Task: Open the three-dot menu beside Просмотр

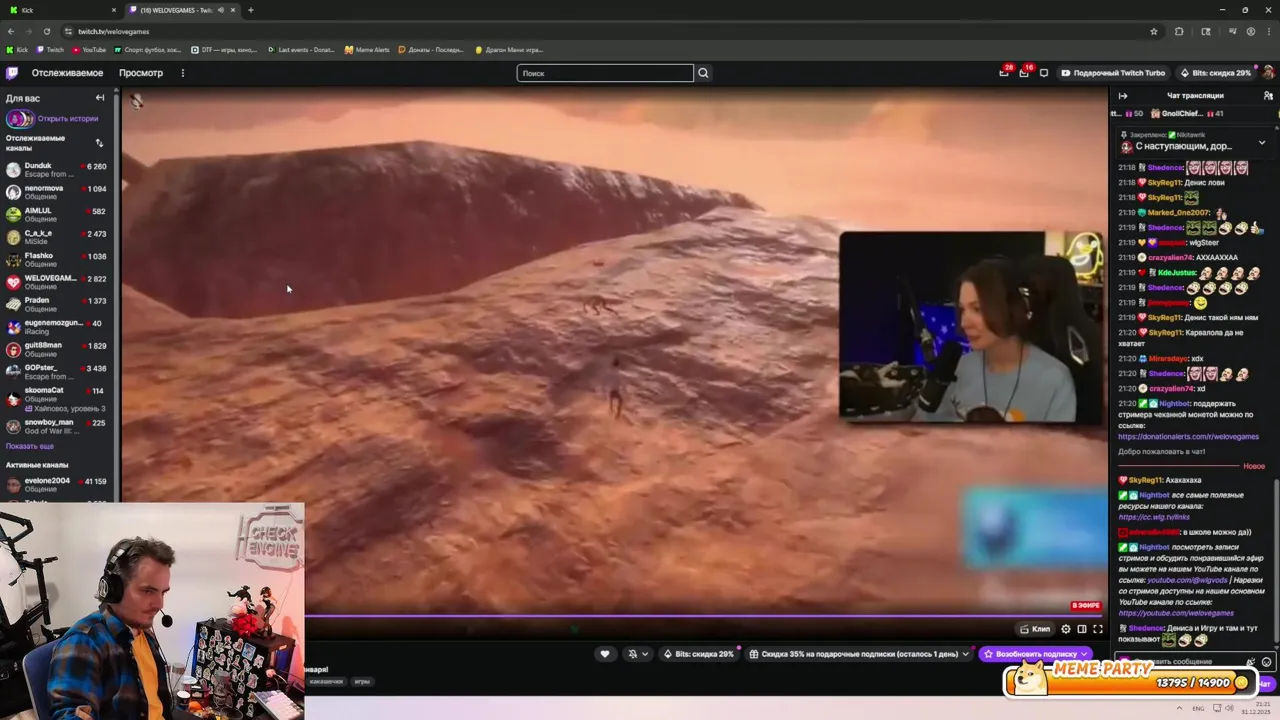Action: pyautogui.click(x=183, y=73)
